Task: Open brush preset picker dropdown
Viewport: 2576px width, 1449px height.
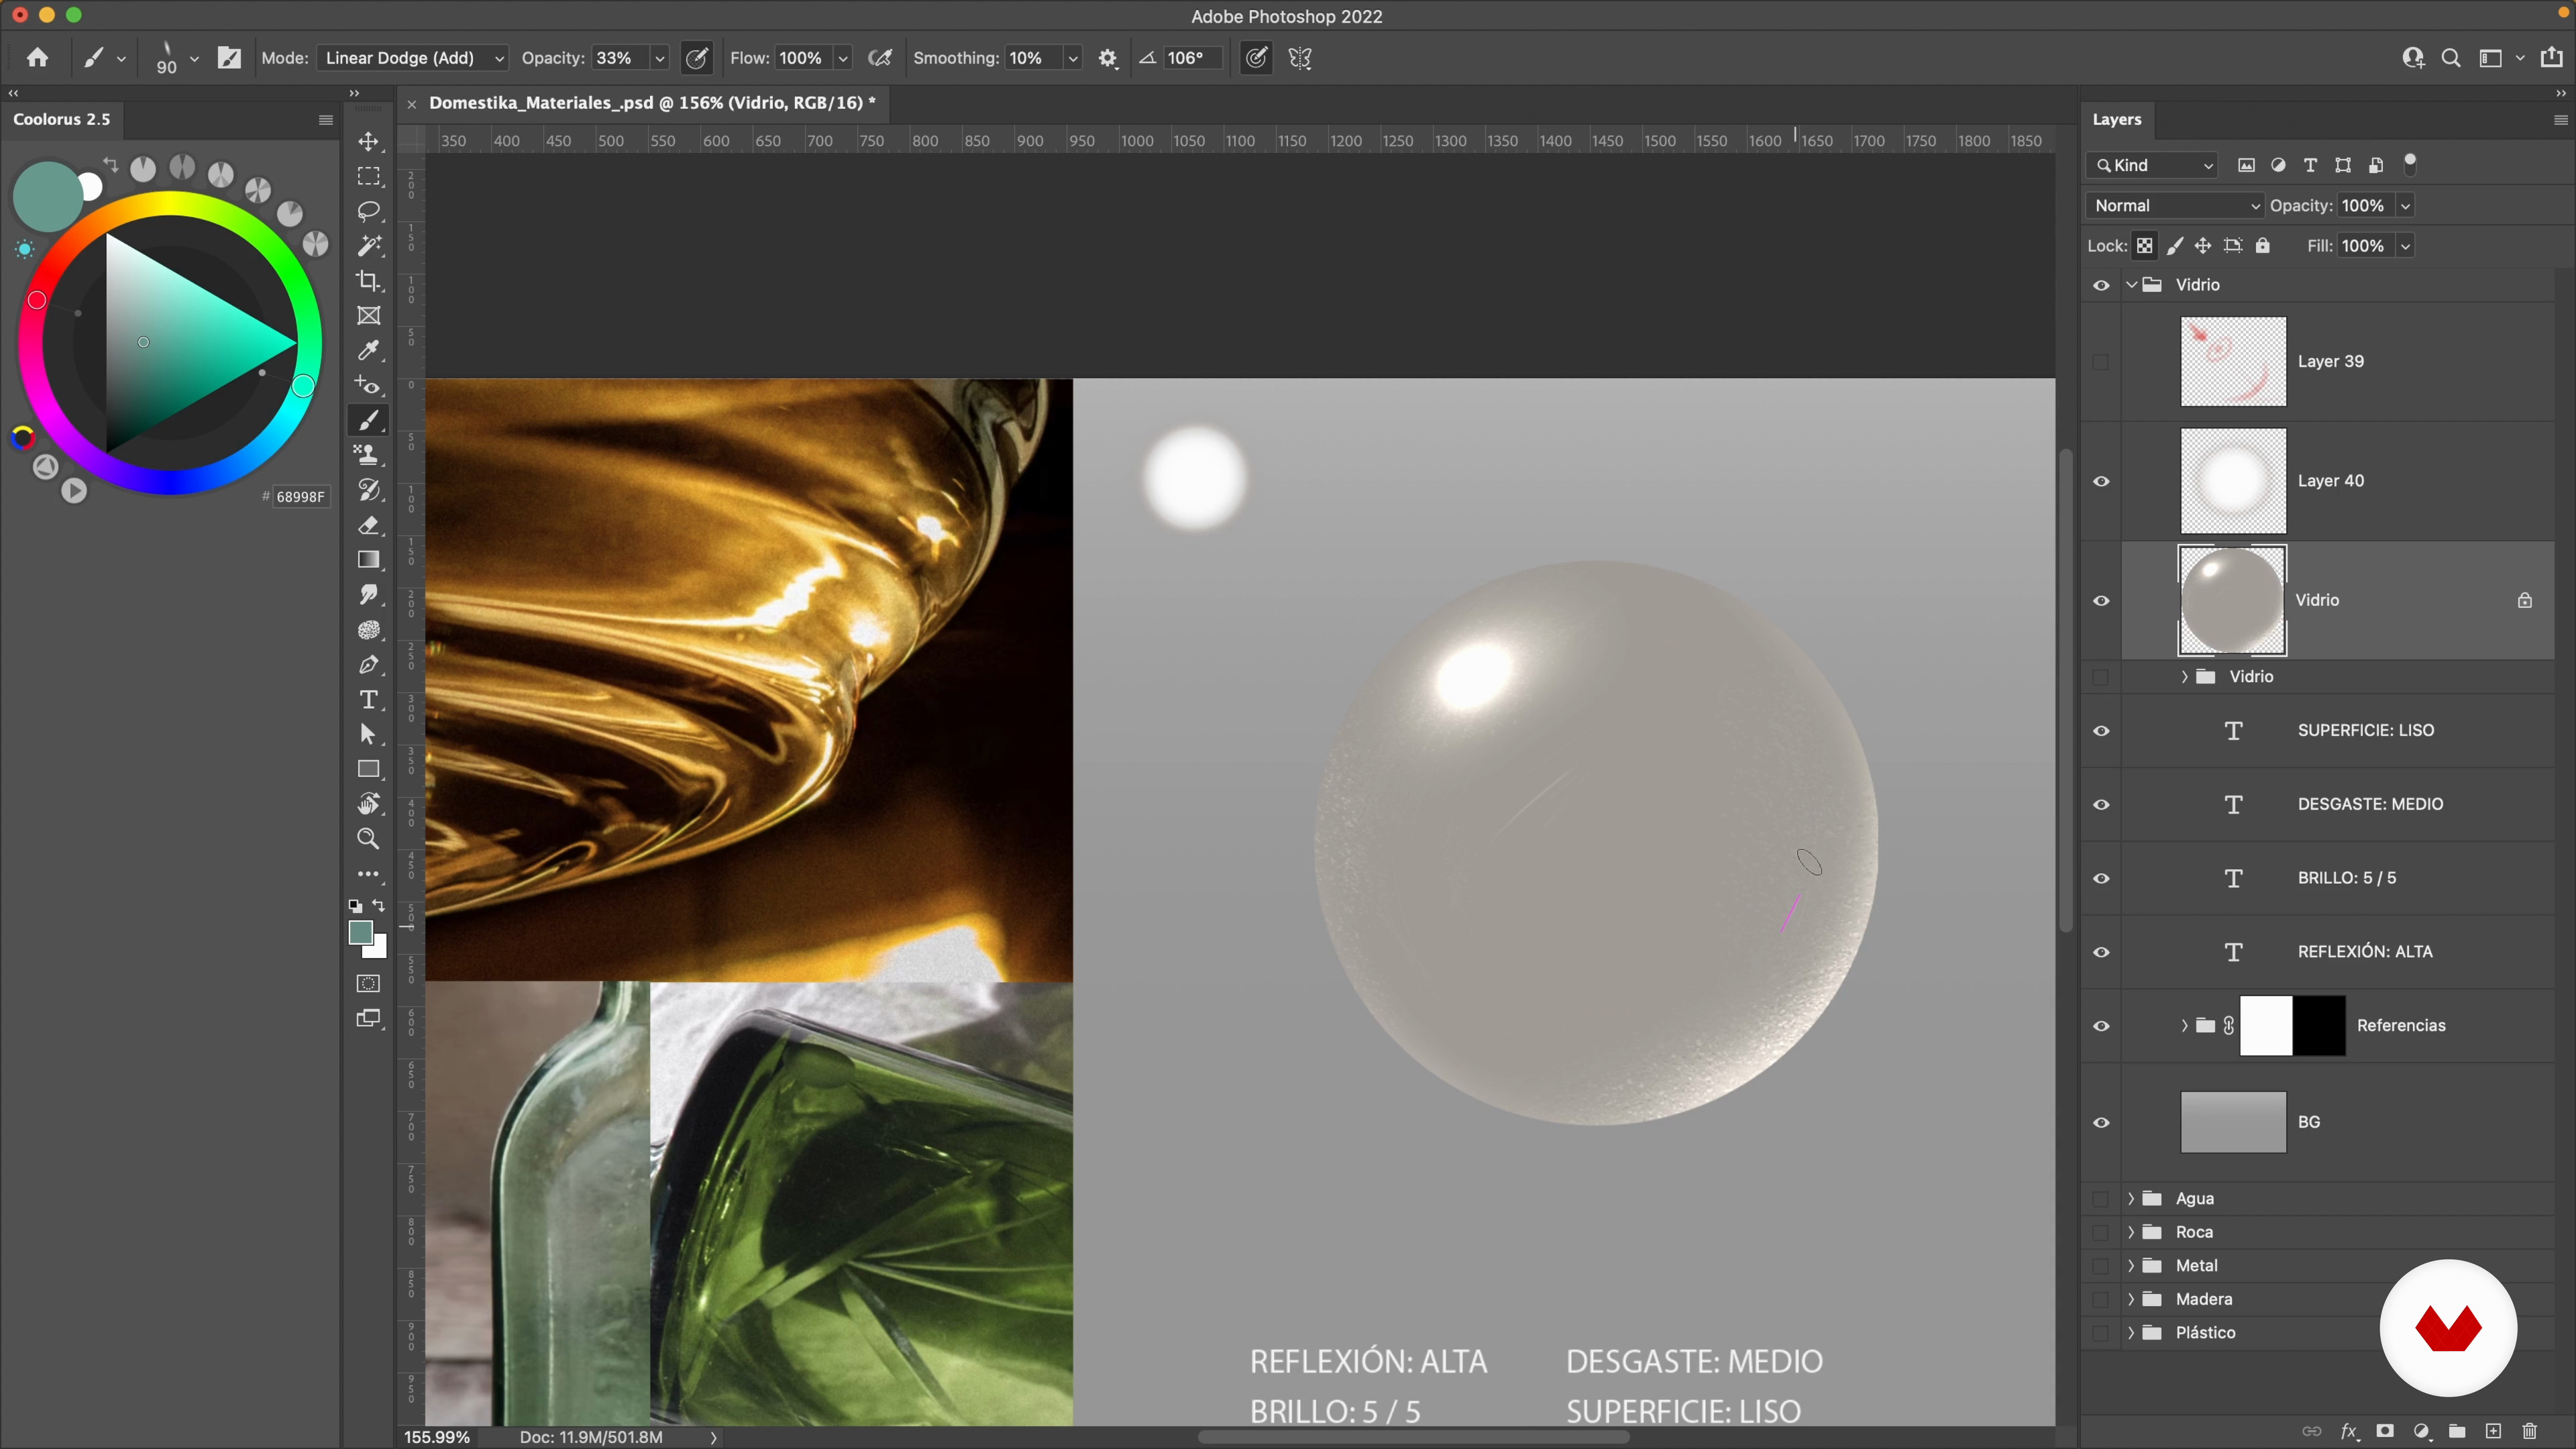Action: pyautogui.click(x=194, y=58)
